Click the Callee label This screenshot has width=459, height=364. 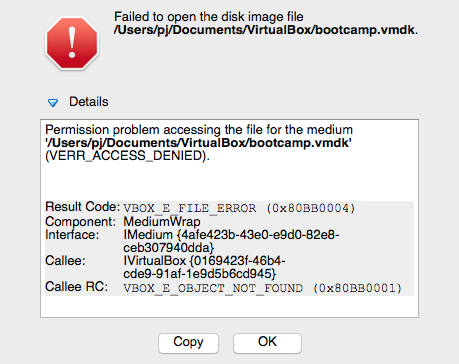coord(65,261)
